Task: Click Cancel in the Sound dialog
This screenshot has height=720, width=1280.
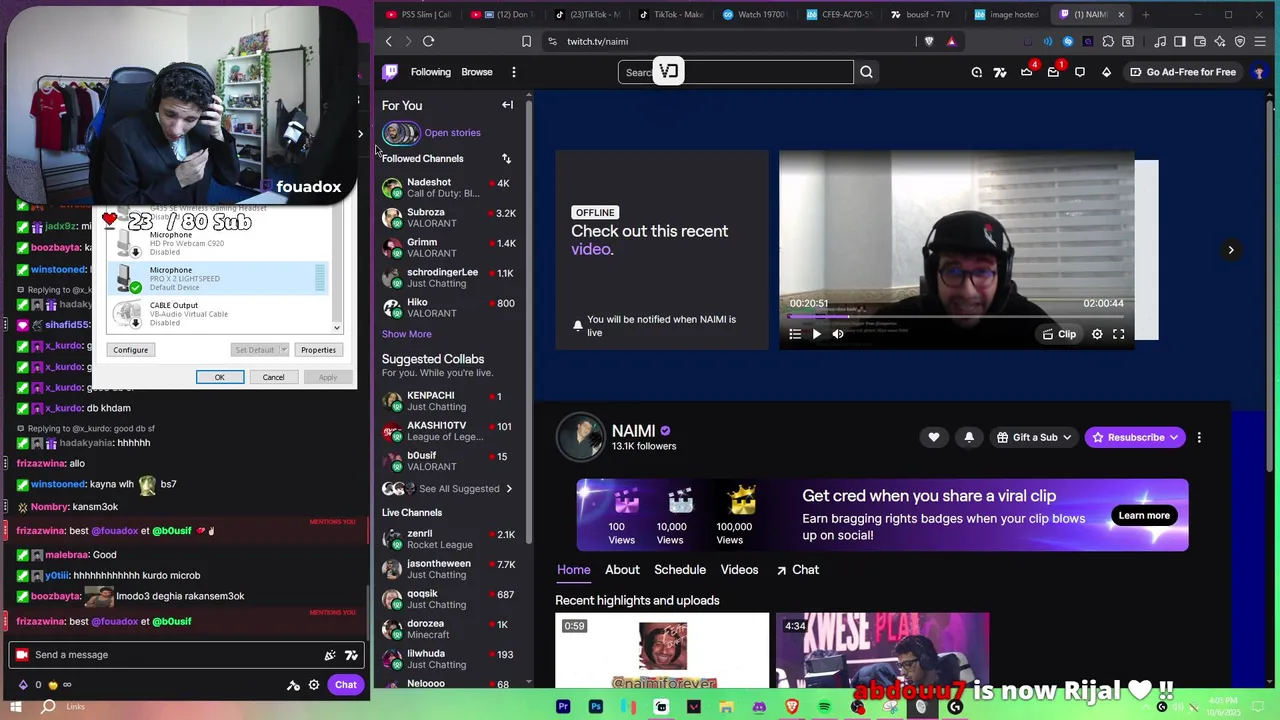Action: tap(274, 377)
